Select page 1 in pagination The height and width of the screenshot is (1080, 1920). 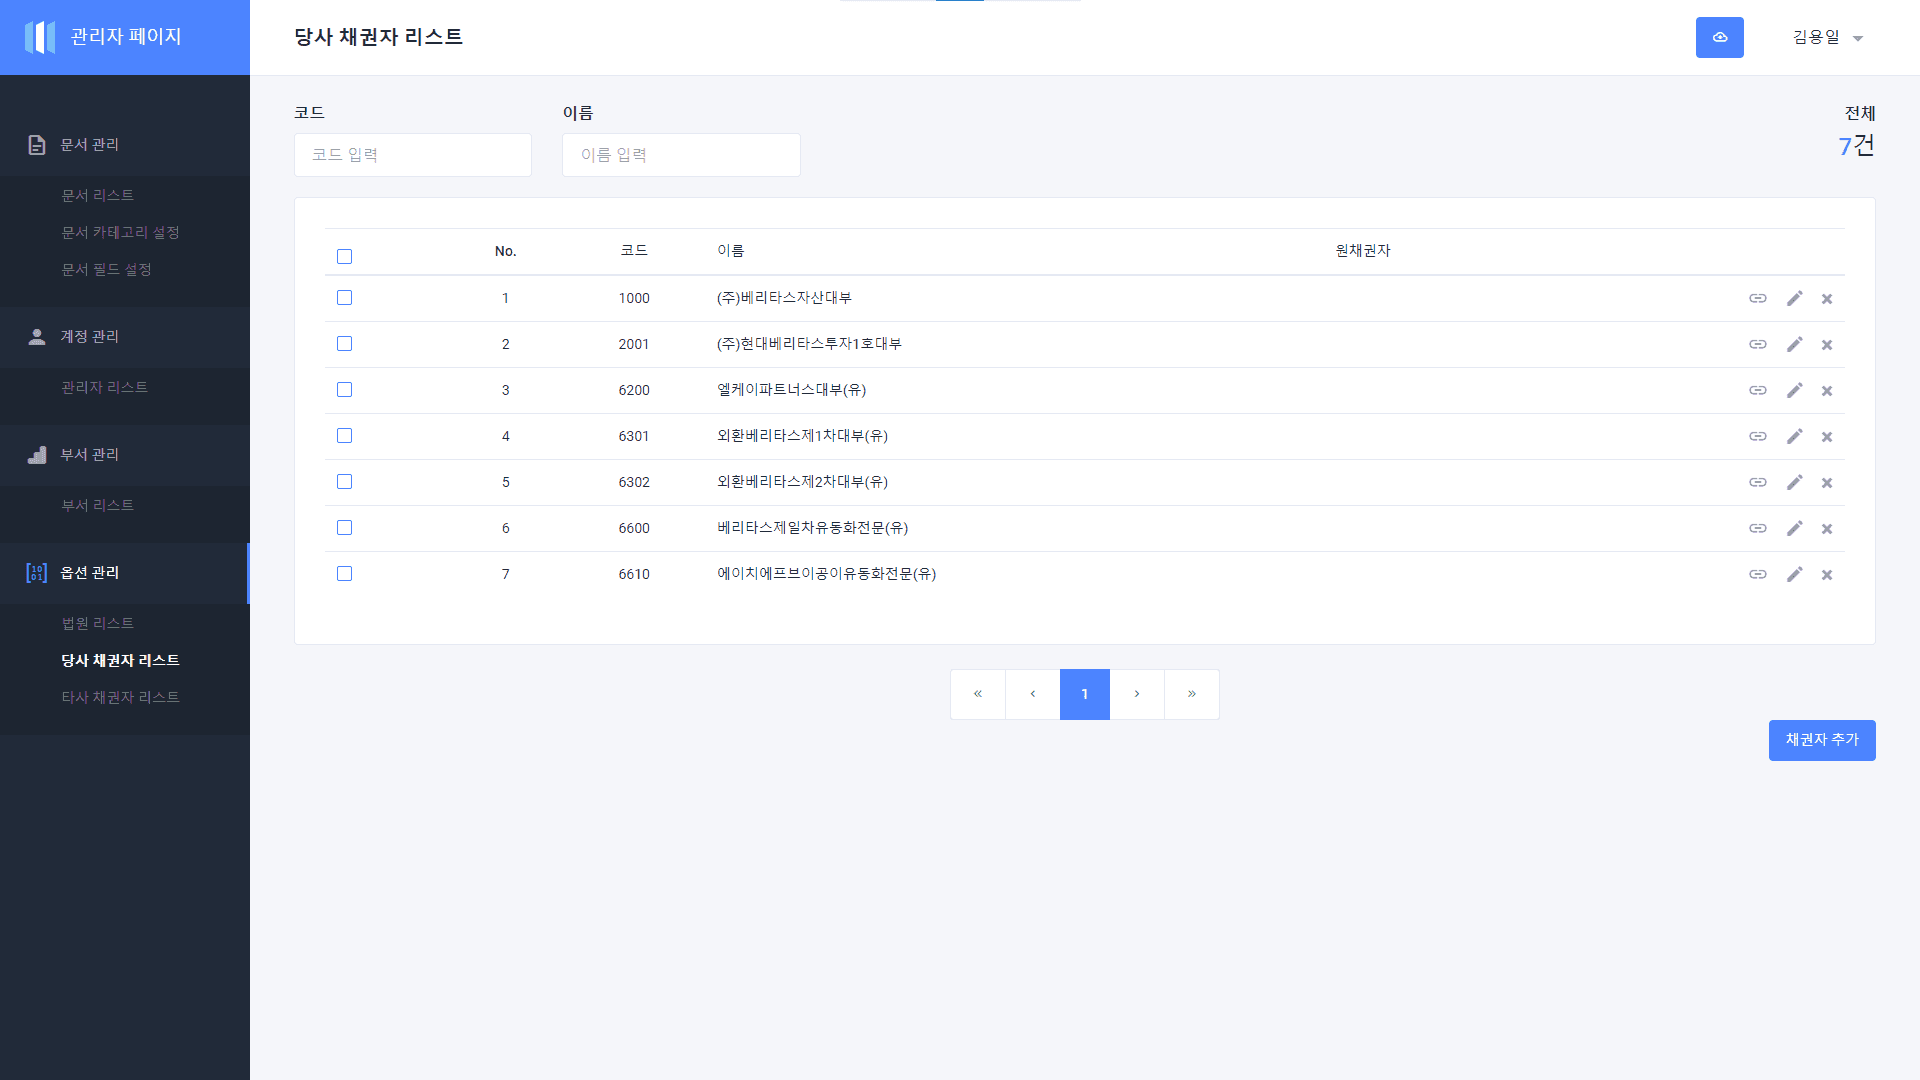pyautogui.click(x=1085, y=694)
